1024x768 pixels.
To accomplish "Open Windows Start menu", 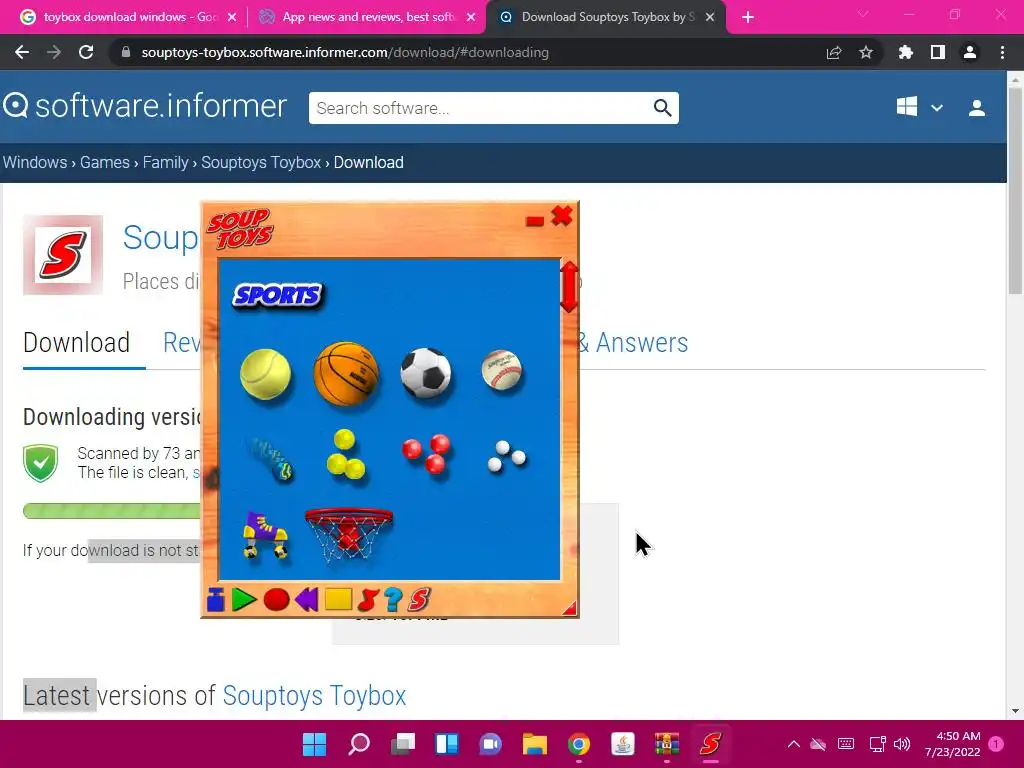I will pyautogui.click(x=314, y=744).
